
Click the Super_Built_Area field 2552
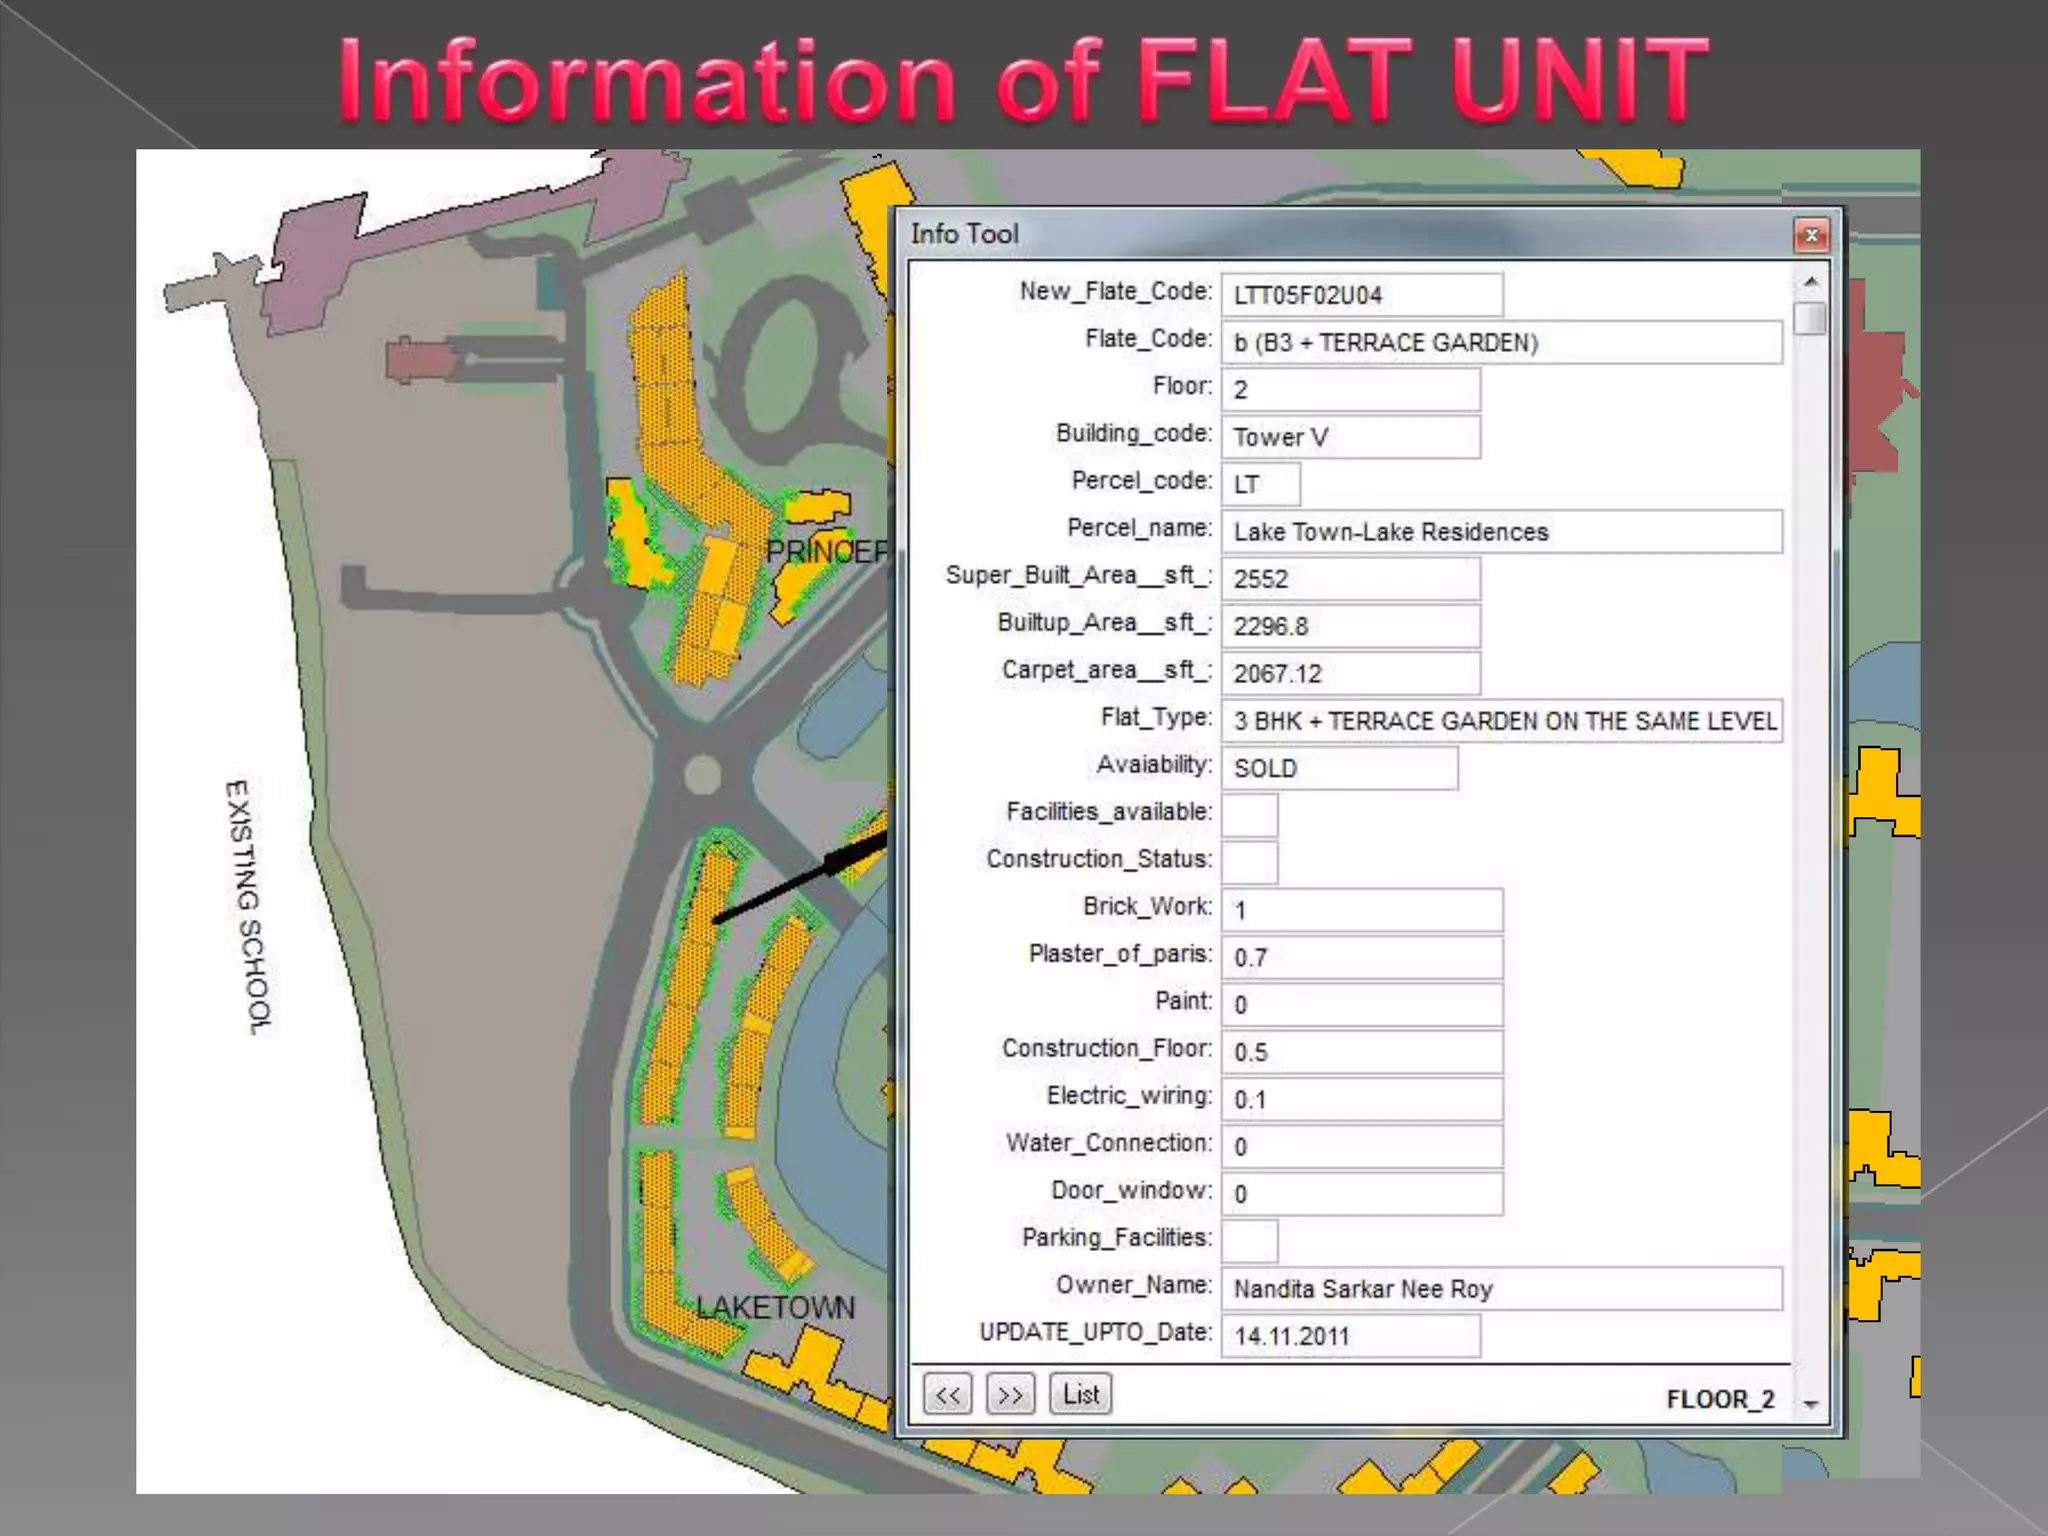(x=1350, y=579)
